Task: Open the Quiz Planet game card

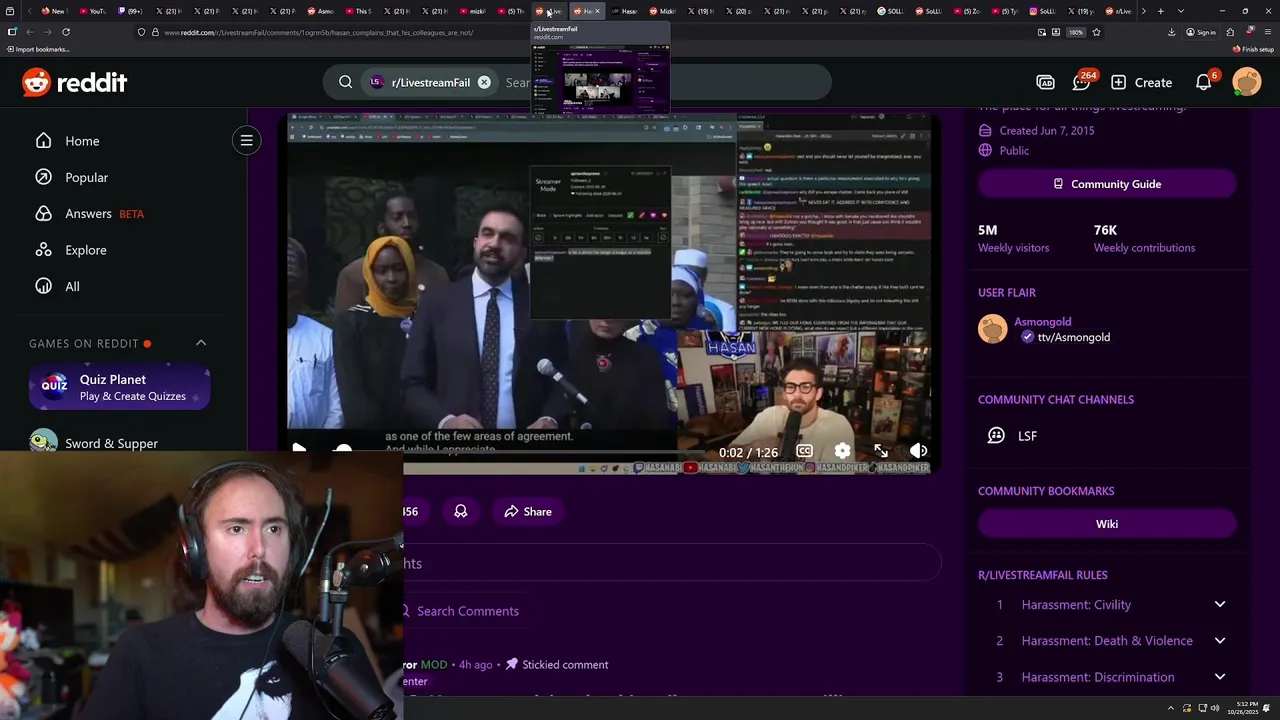Action: click(x=120, y=387)
